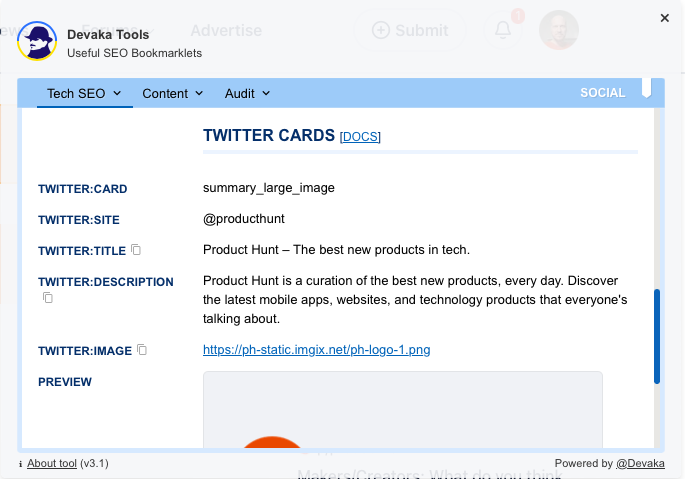Copy the TWITTER:IMAGE value
The width and height of the screenshot is (685, 479).
[x=142, y=350]
